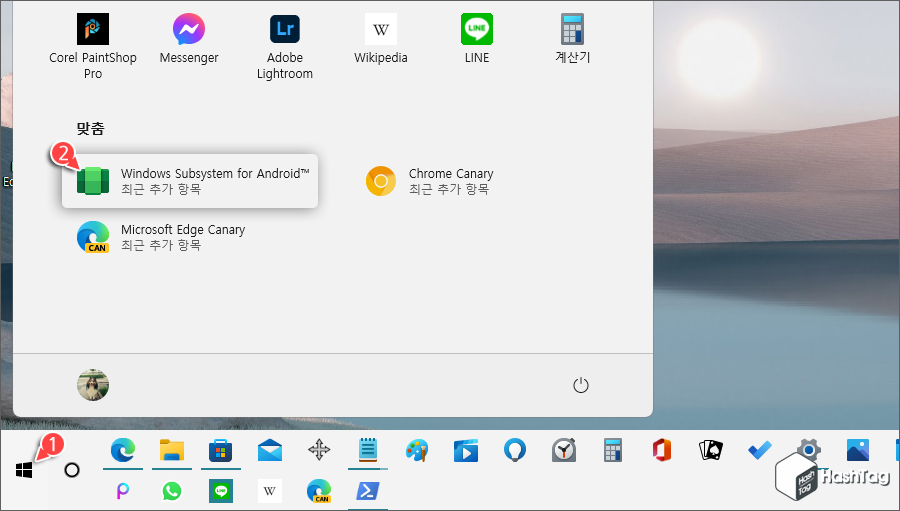Open Adobe Lightroom pinned app
This screenshot has height=511, width=900.
(285, 47)
